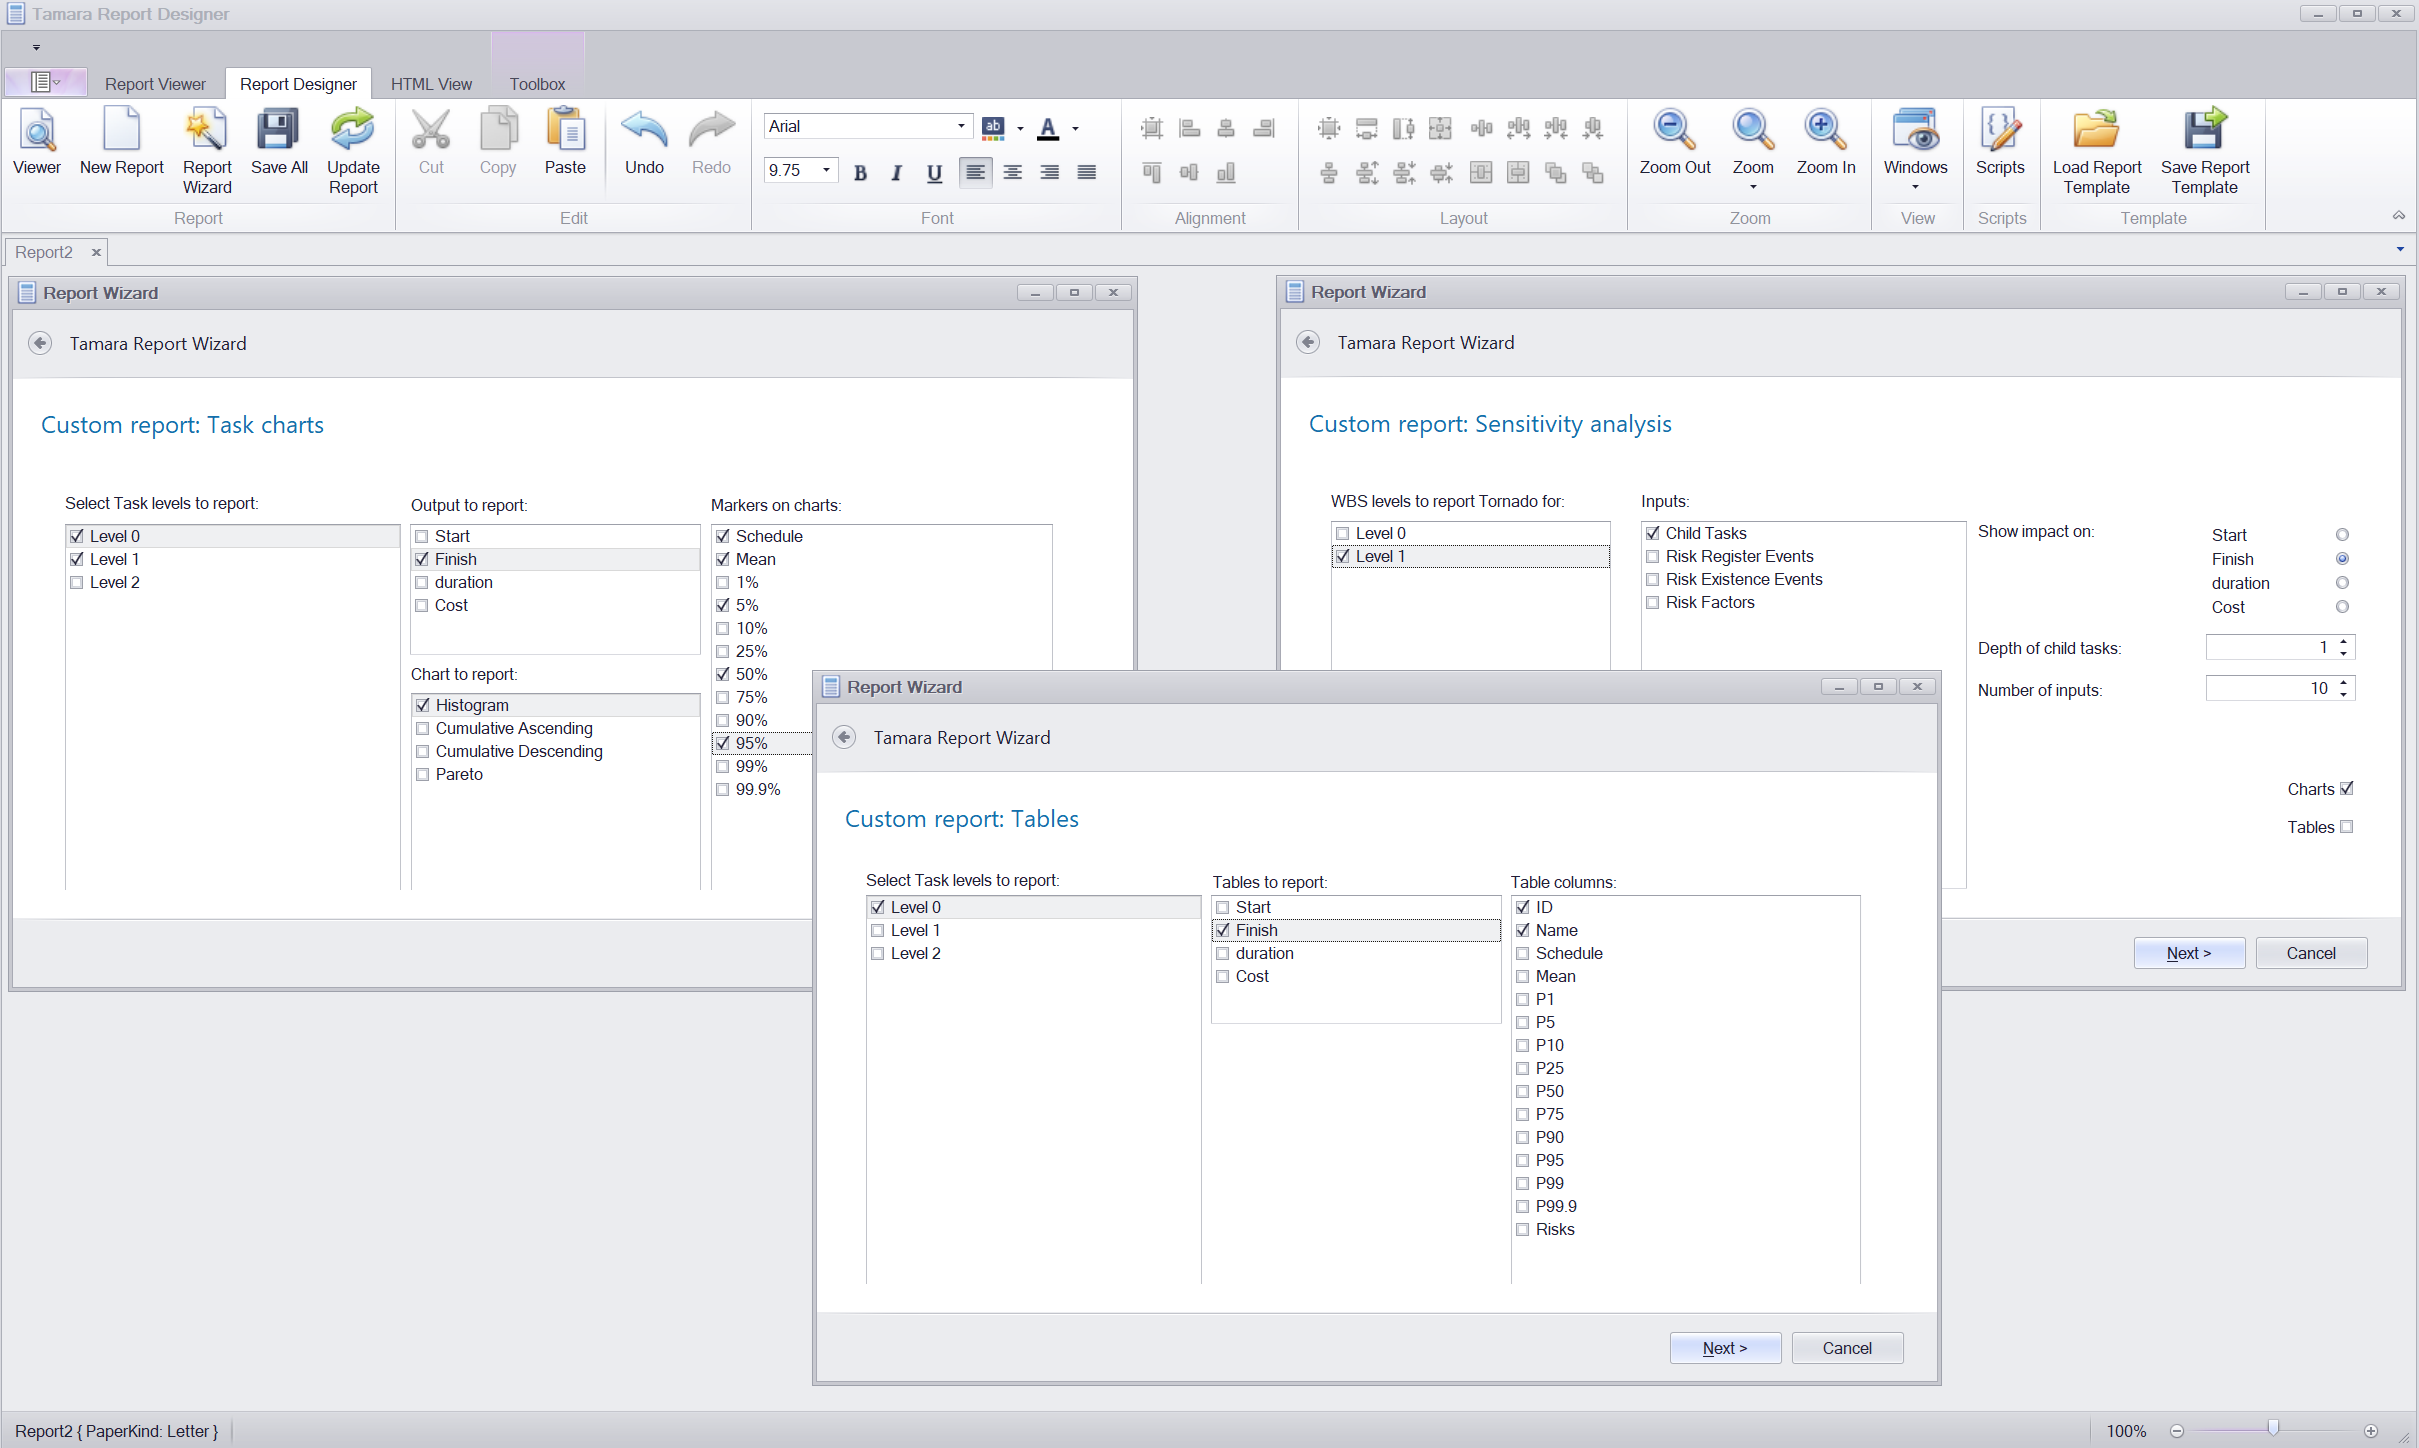Toggle italic formatting

(x=896, y=173)
